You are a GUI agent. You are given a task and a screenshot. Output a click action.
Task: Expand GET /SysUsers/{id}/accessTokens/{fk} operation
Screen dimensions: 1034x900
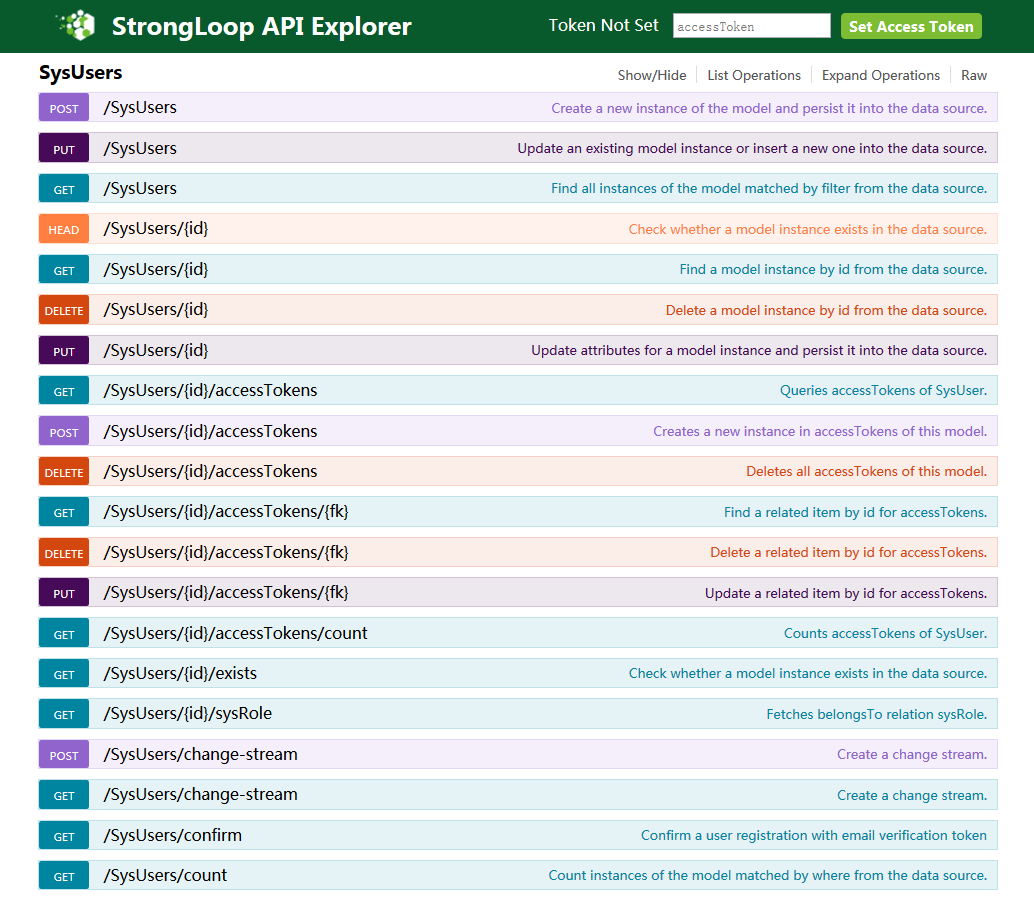[x=226, y=512]
